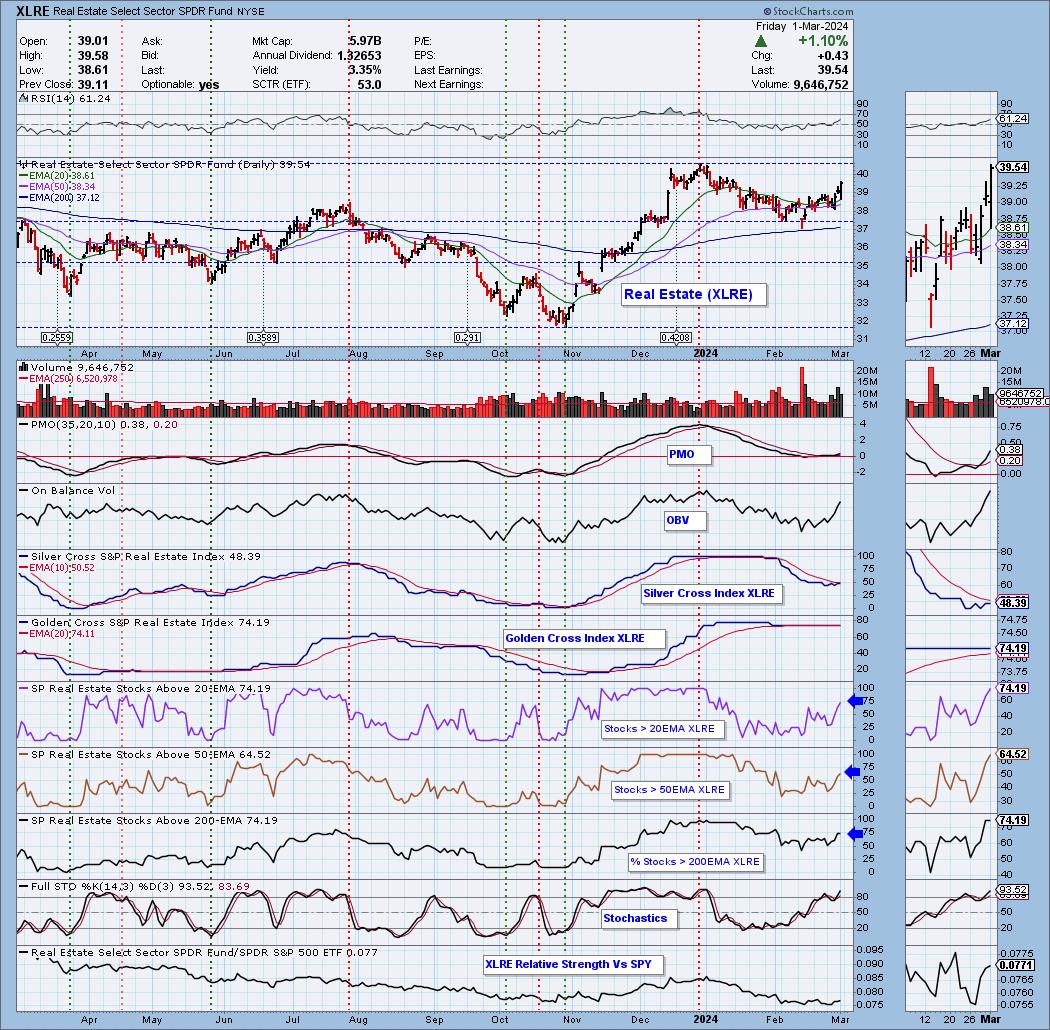
Task: Click the 0.4208 label near 2024
Action: click(676, 338)
